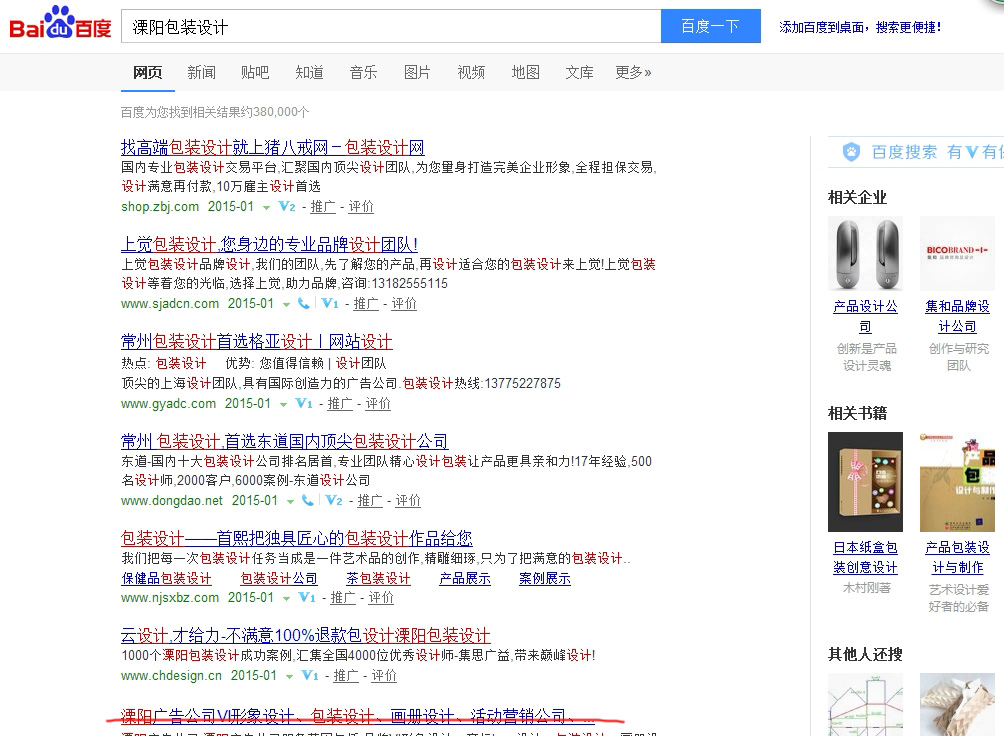Click 推广 on shop.zbj.com result

323,207
